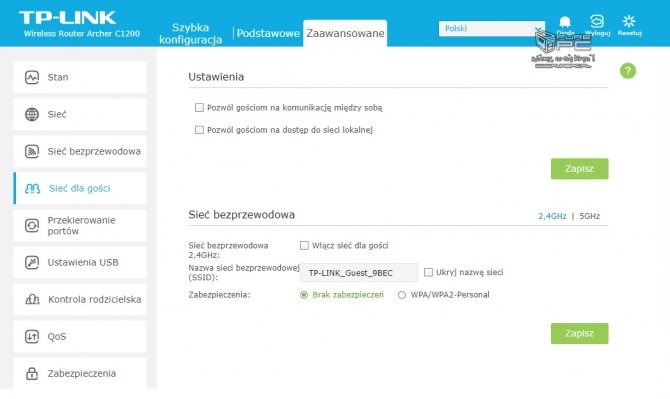Click the Resetuj reboot icon

click(629, 21)
